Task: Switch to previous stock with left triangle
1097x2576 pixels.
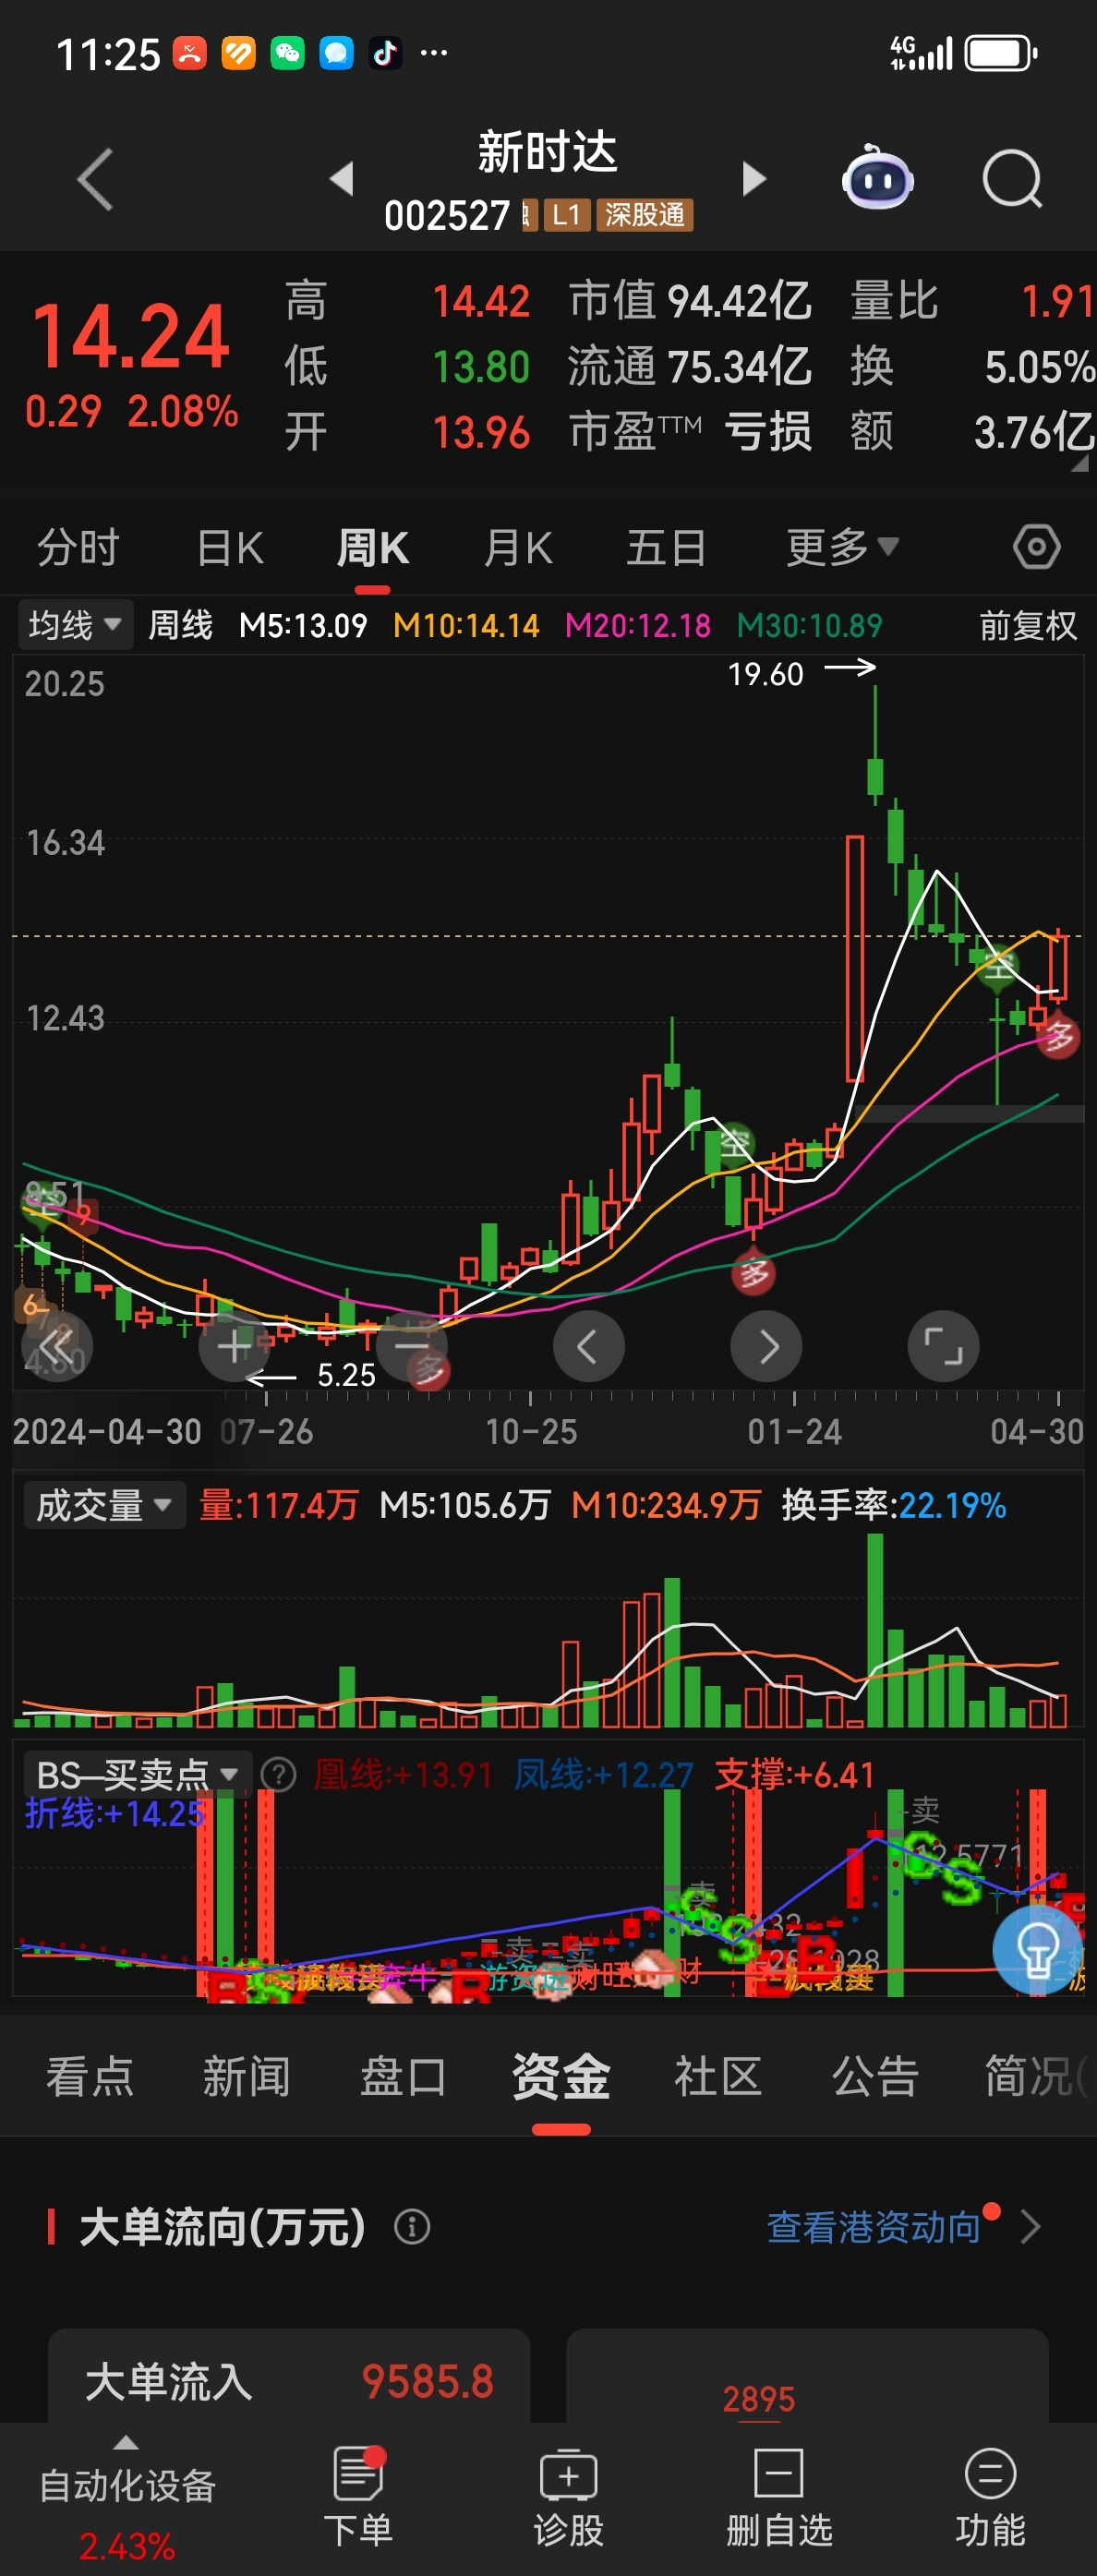Action: 342,178
